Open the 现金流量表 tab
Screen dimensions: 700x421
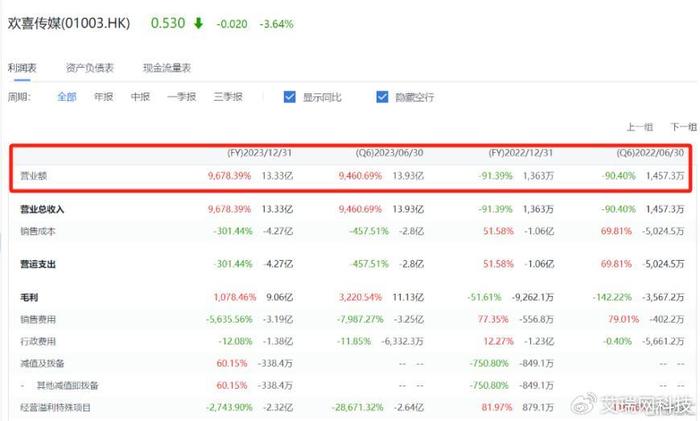coord(167,68)
